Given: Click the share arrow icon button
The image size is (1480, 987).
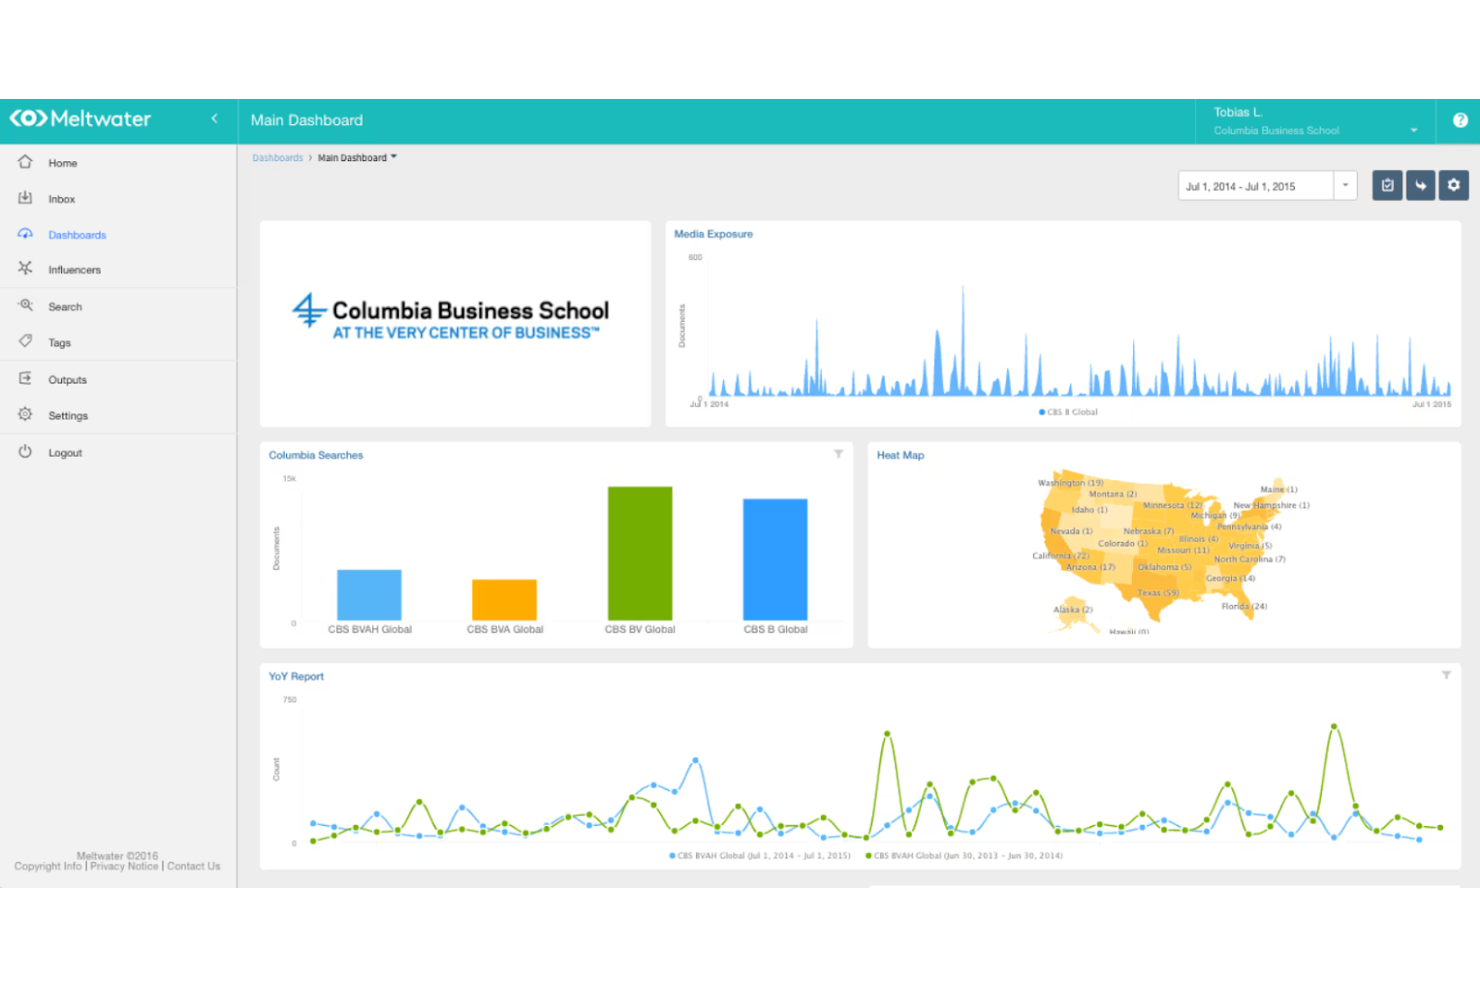Looking at the screenshot, I should coord(1420,185).
